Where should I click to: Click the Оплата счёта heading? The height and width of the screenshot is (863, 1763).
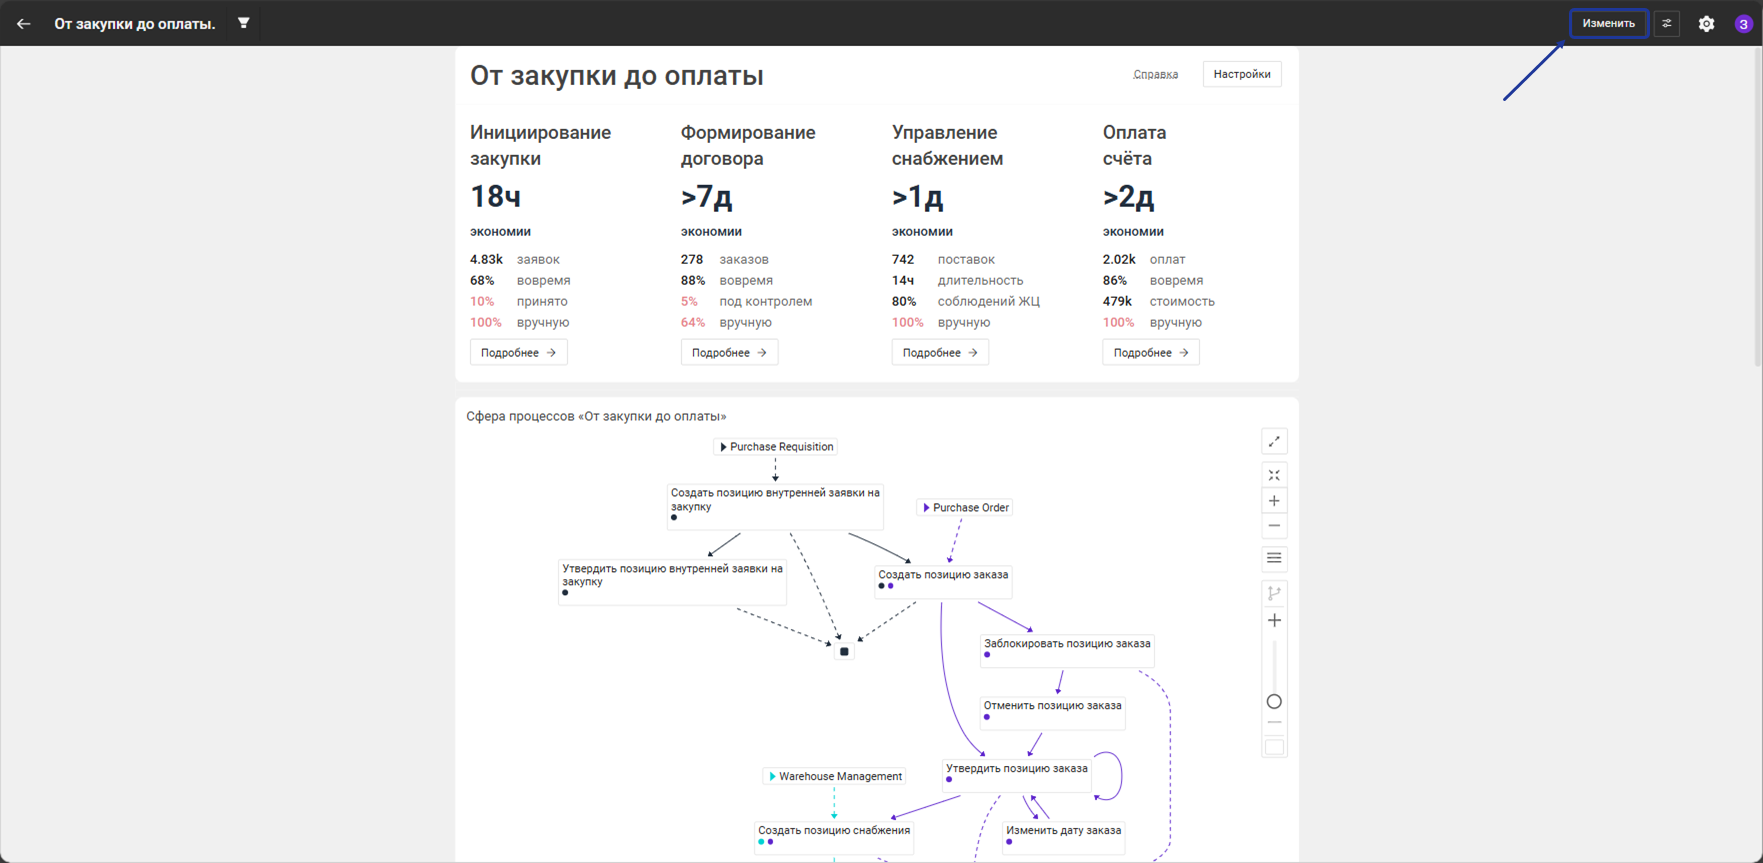(x=1135, y=145)
